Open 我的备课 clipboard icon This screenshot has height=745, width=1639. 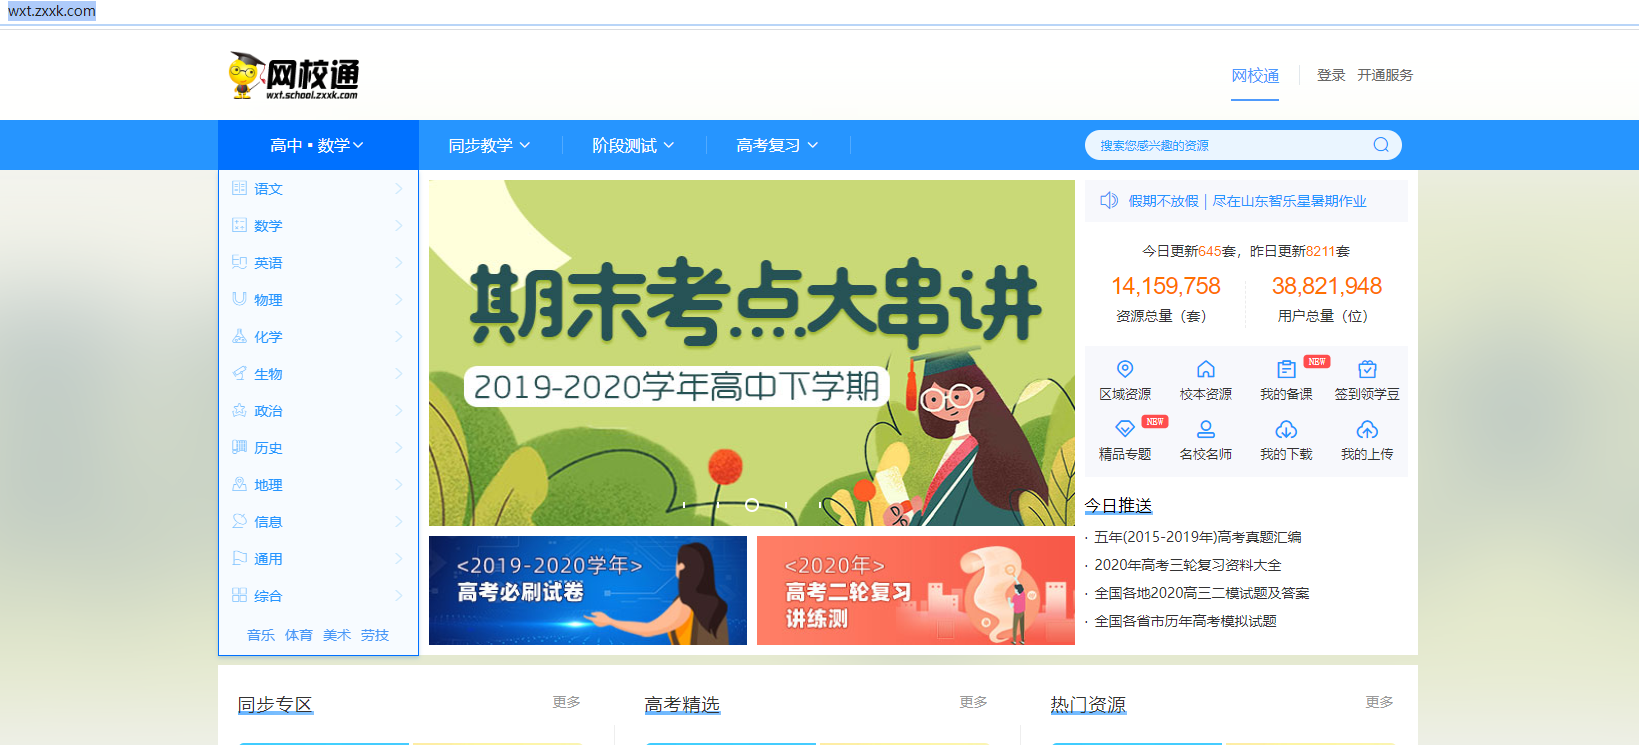pos(1286,369)
